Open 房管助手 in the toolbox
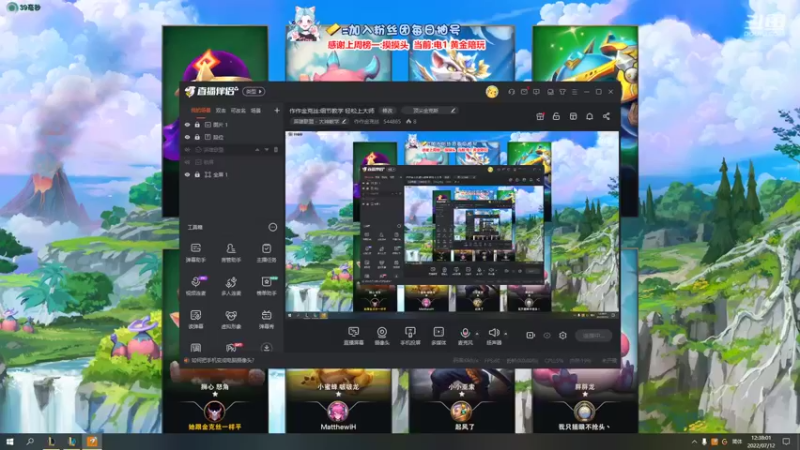 click(231, 252)
